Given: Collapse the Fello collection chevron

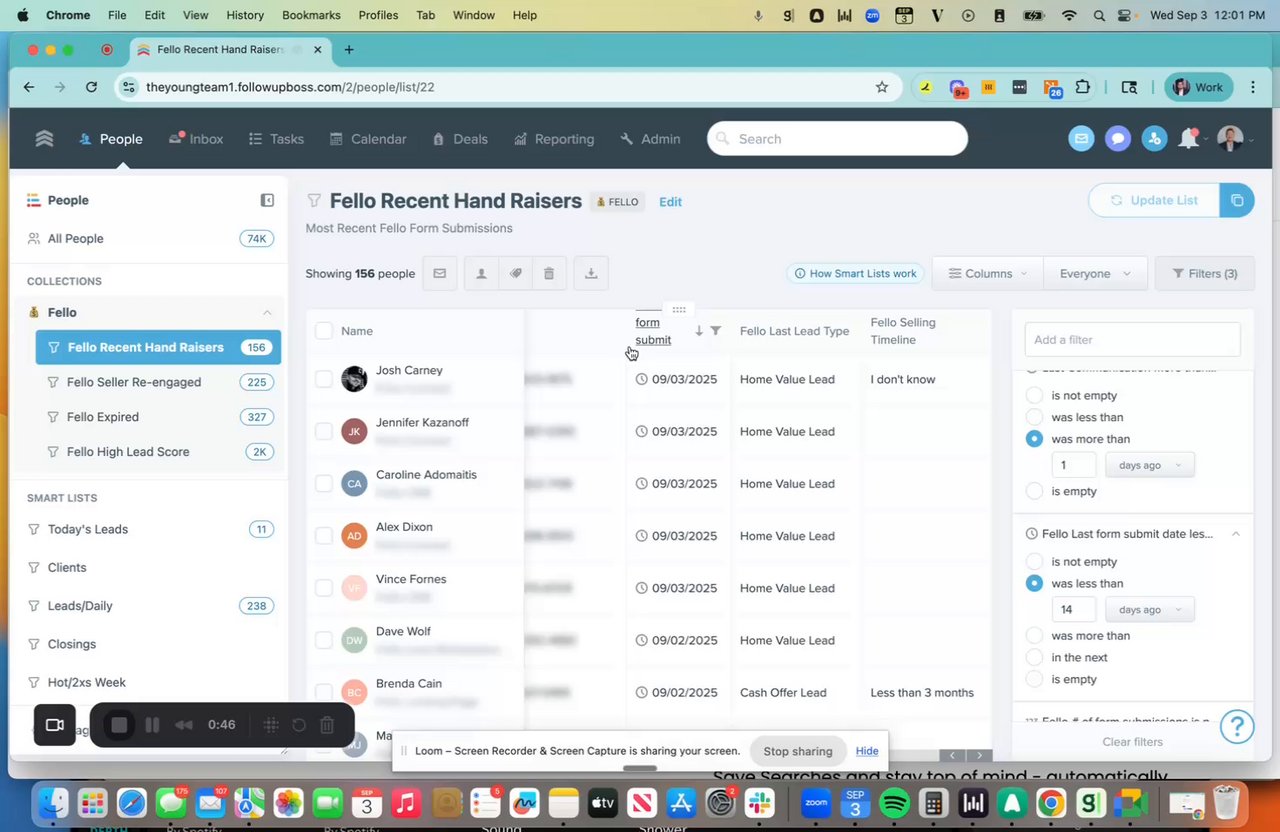Looking at the screenshot, I should click(267, 313).
